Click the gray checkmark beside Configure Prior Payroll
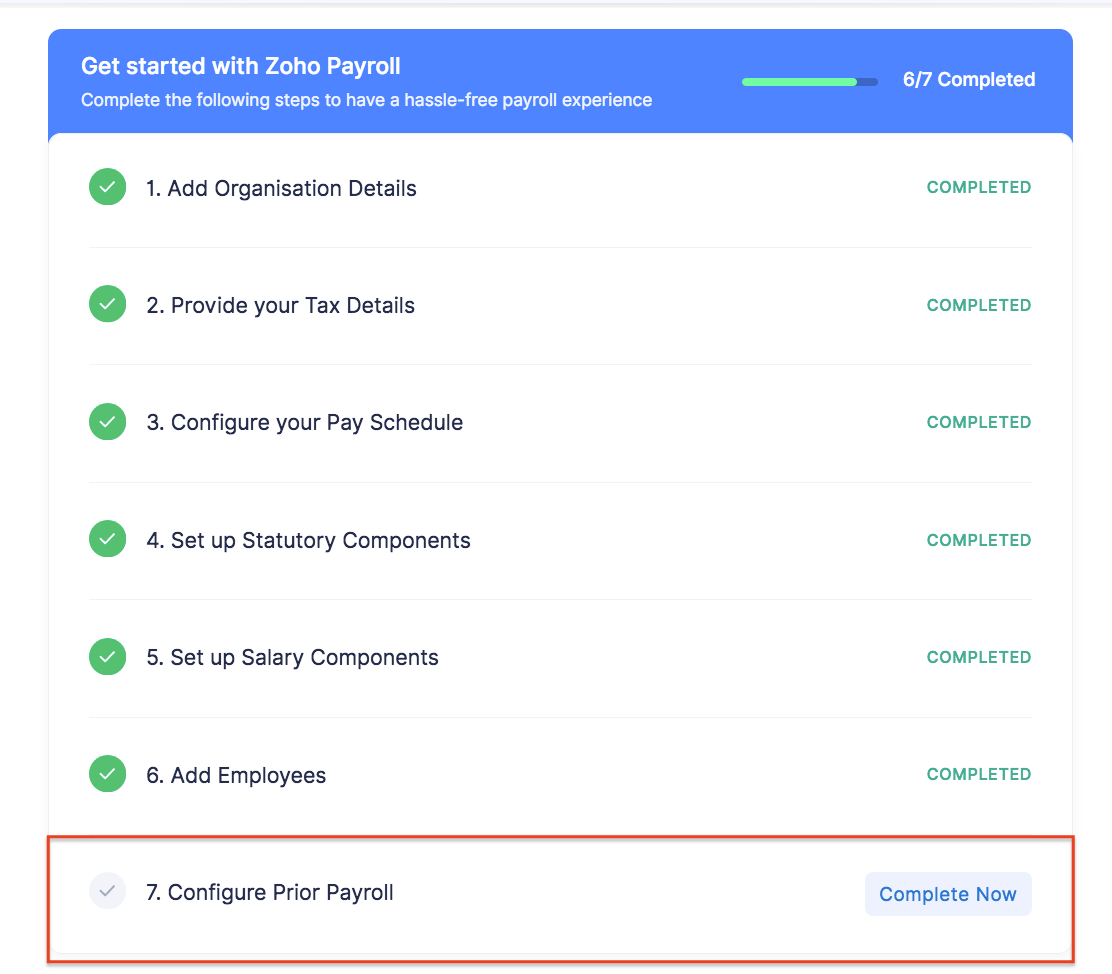The height and width of the screenshot is (974, 1112). (107, 891)
